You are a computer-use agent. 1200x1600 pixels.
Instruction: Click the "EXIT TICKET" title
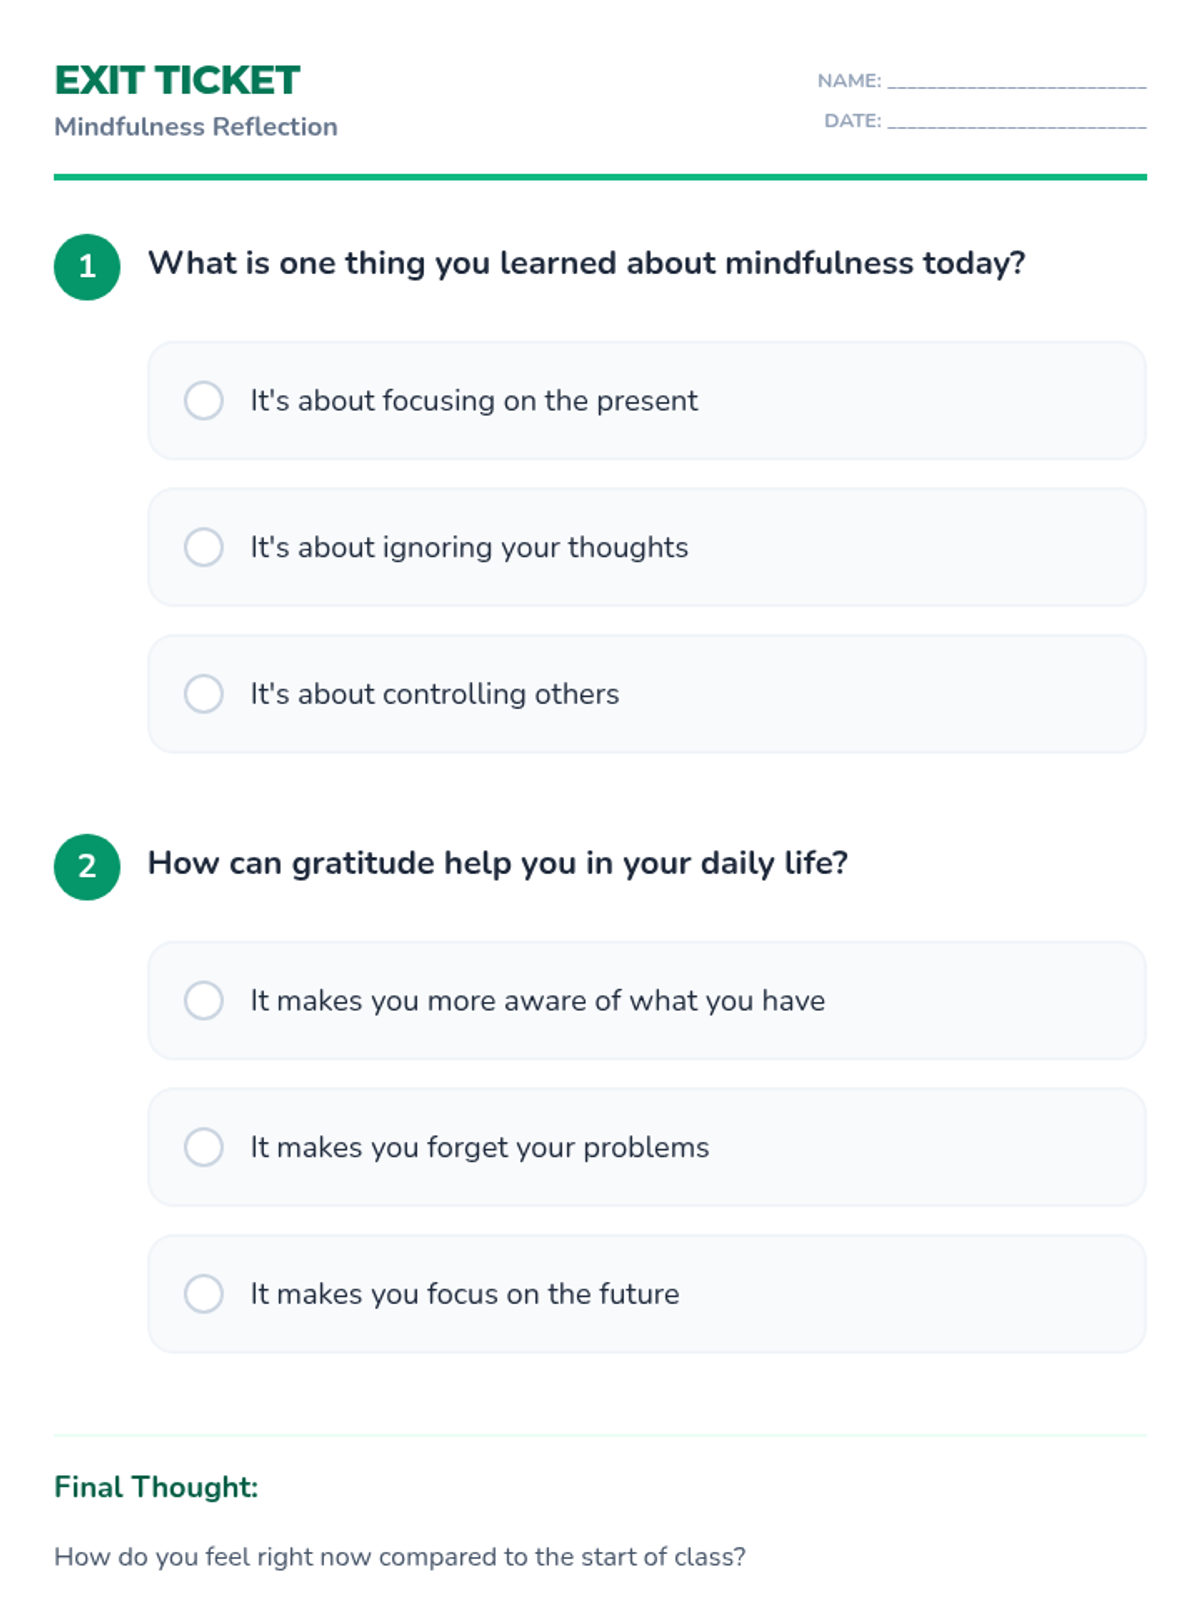point(177,81)
